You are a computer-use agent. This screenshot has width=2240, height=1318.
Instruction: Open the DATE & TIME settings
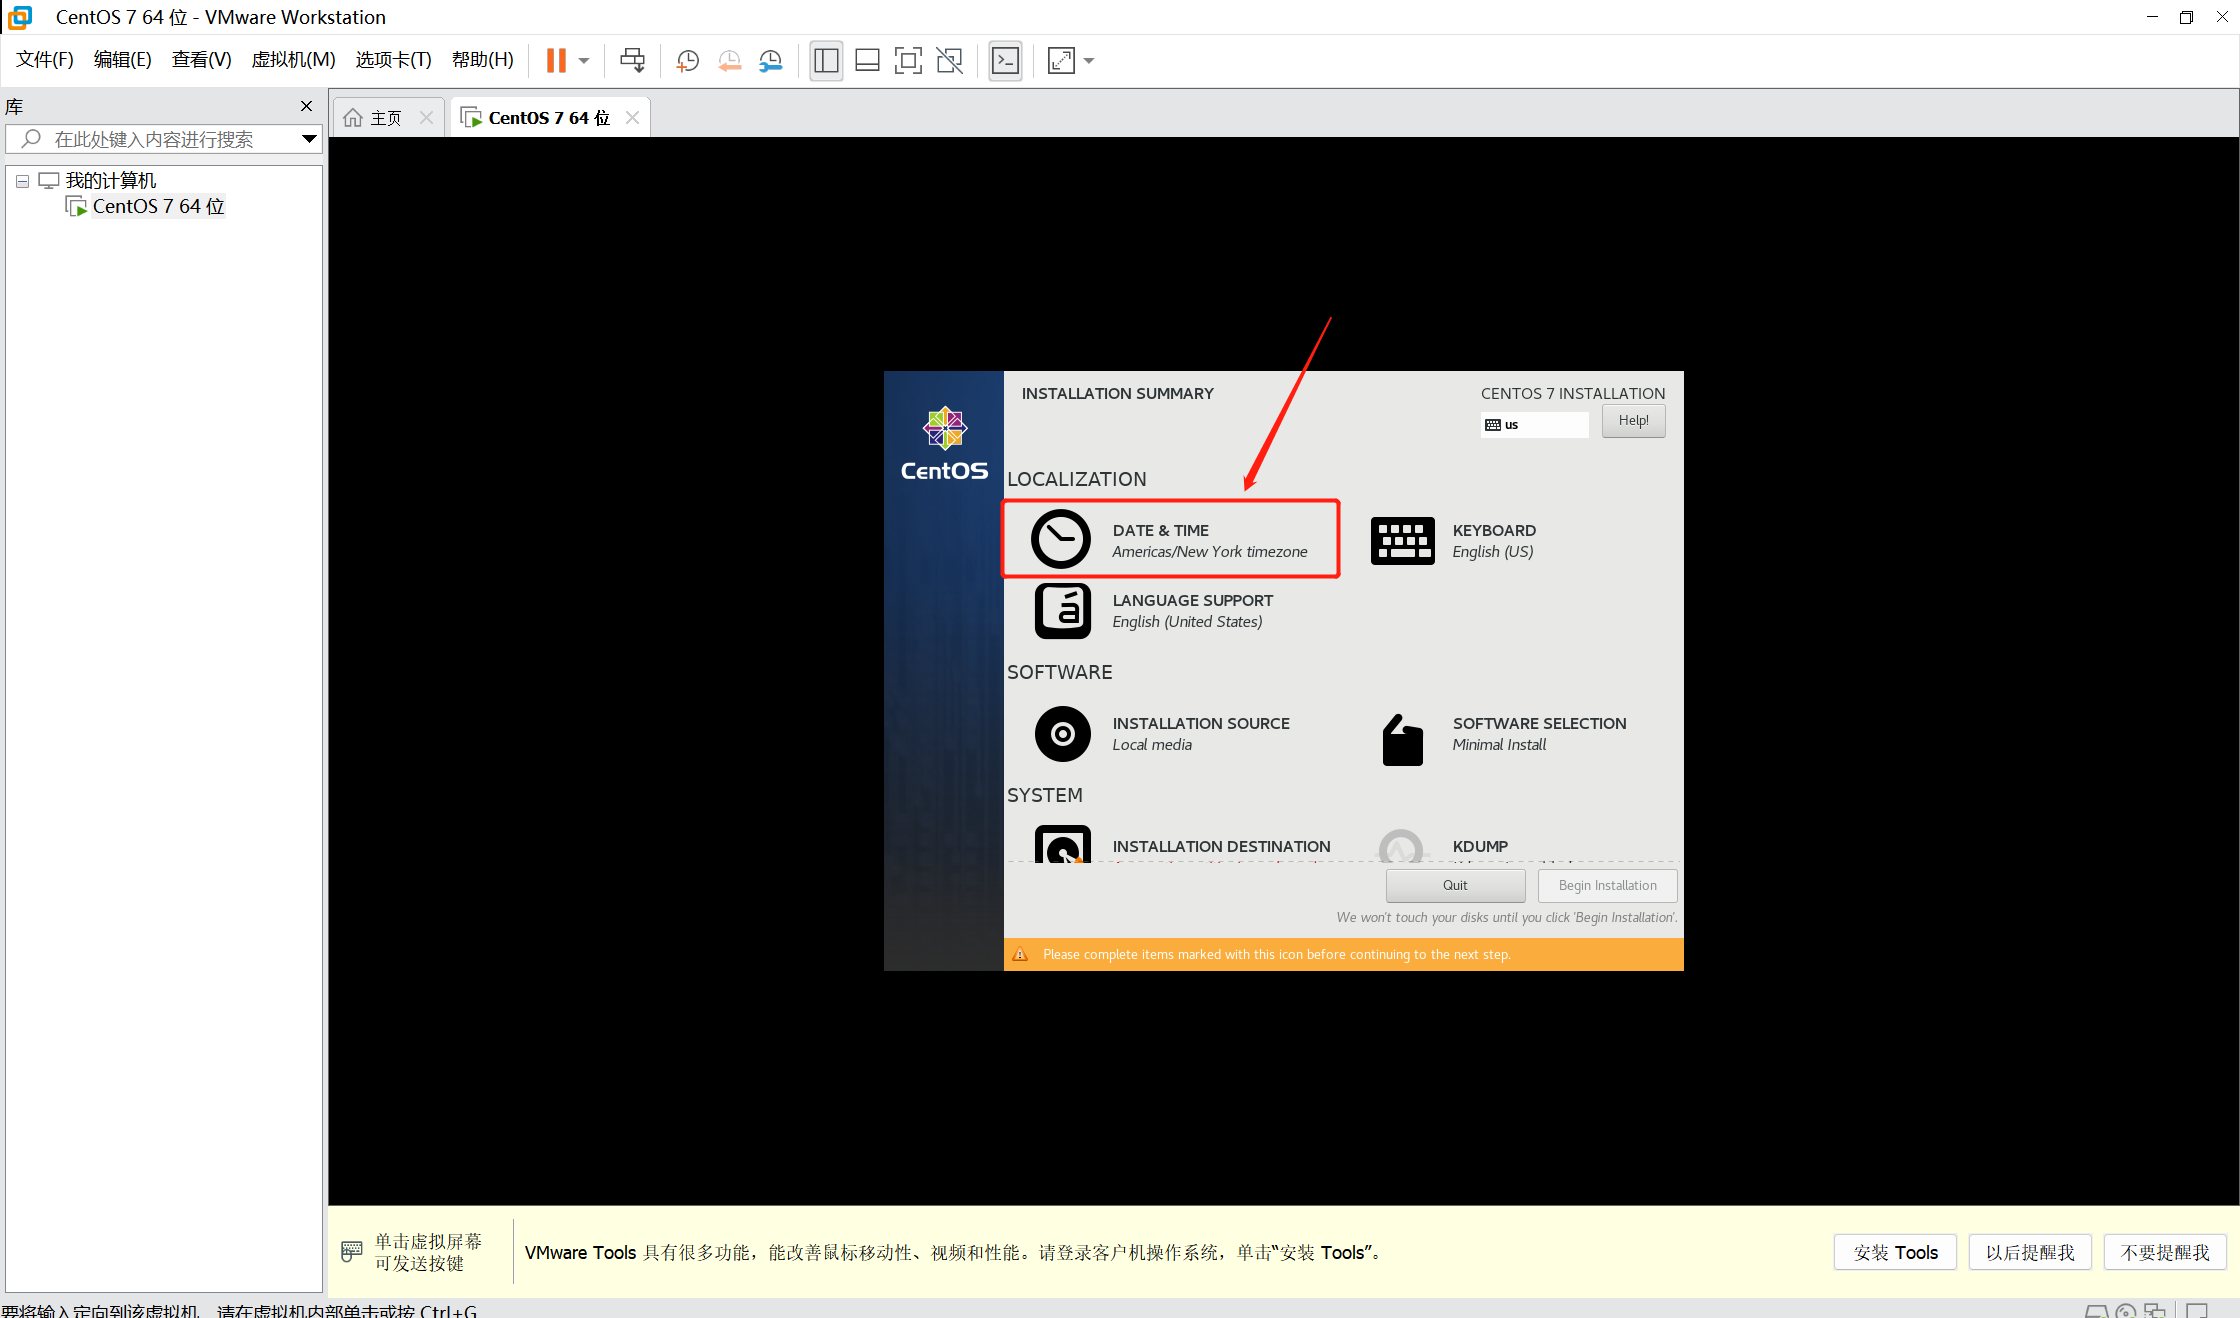click(x=1170, y=539)
